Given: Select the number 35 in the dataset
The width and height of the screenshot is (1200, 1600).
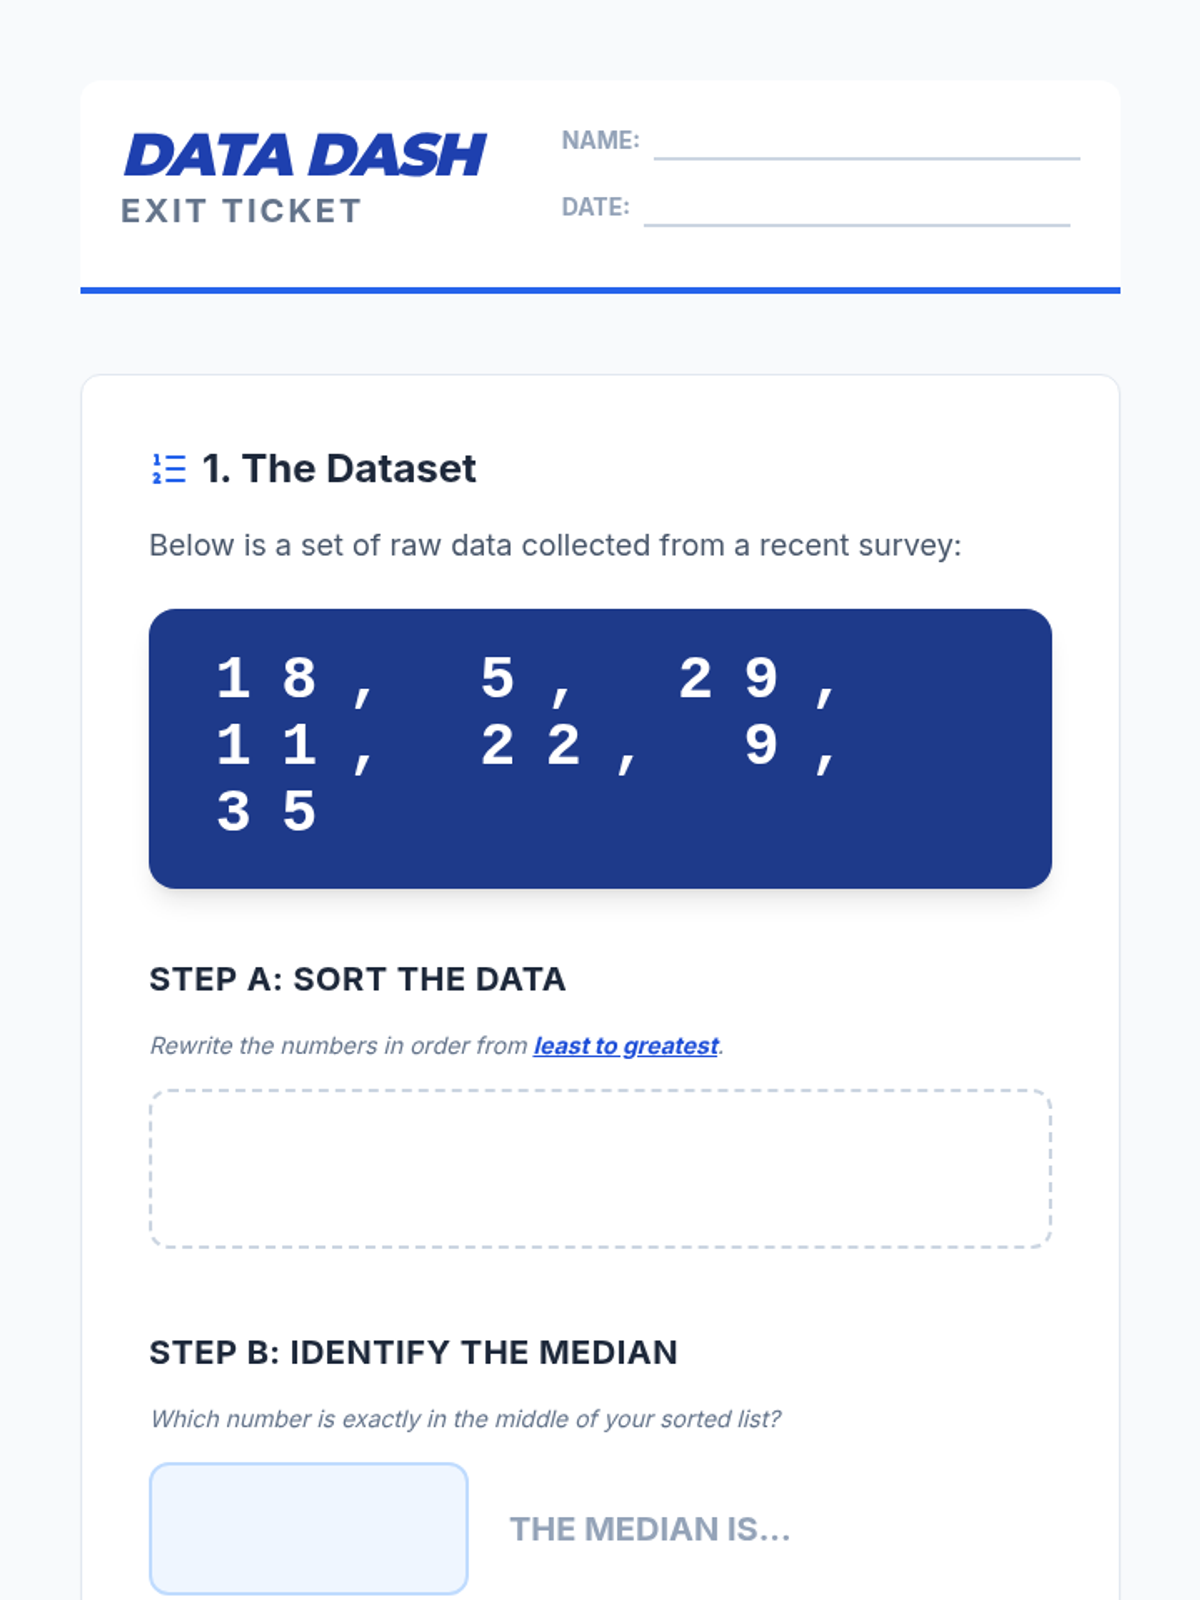Looking at the screenshot, I should [x=266, y=811].
